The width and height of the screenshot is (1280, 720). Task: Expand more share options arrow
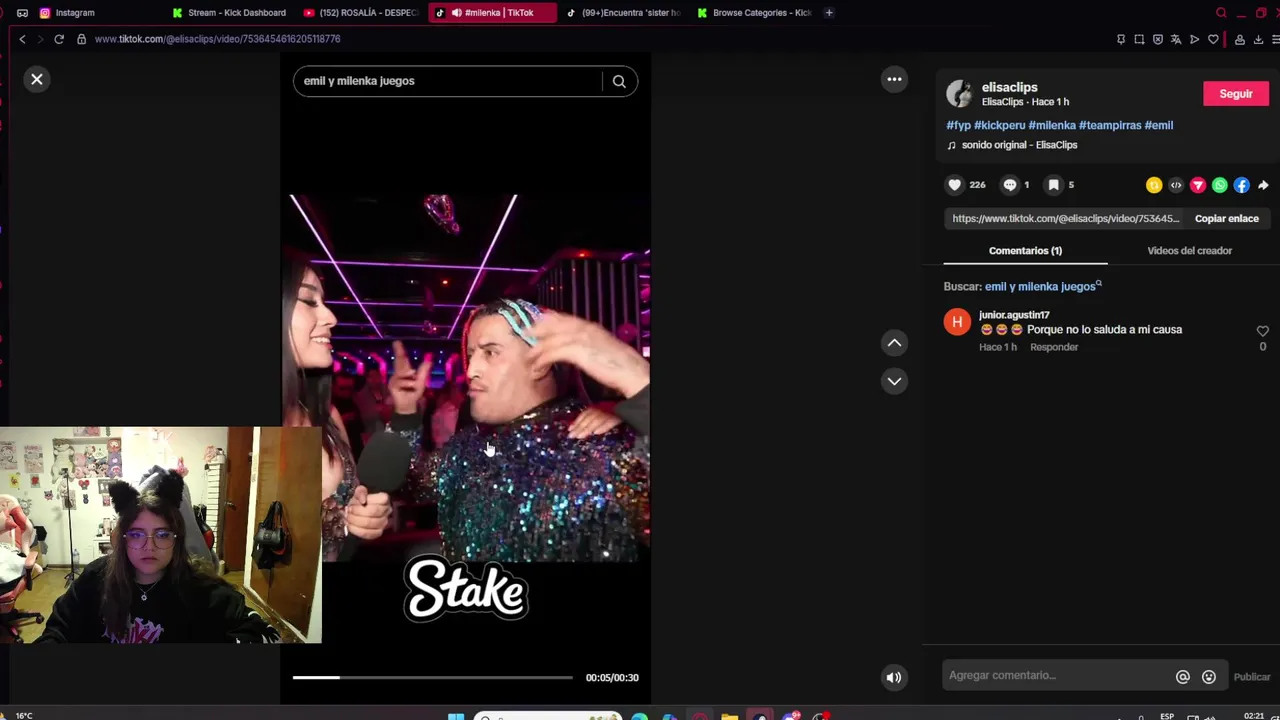[x=1264, y=185]
